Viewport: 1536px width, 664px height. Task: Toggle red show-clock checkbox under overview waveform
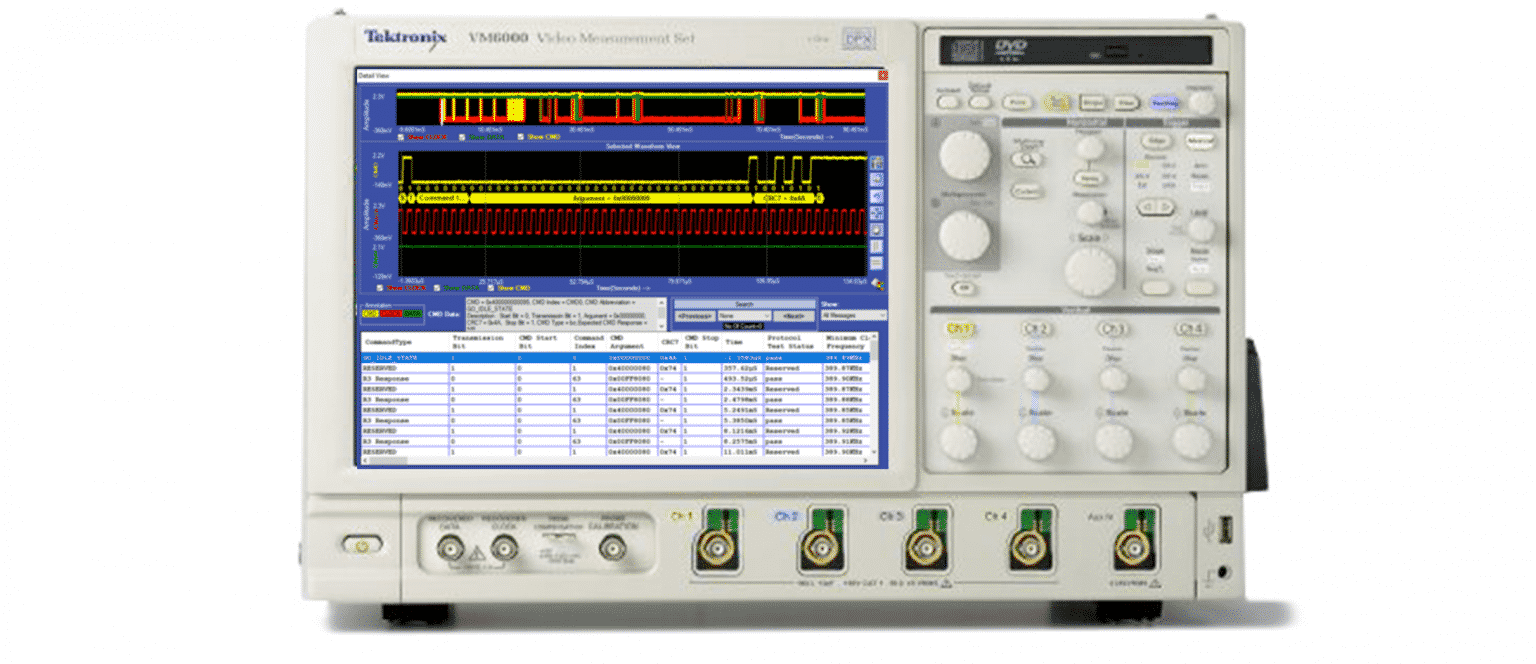(x=402, y=137)
